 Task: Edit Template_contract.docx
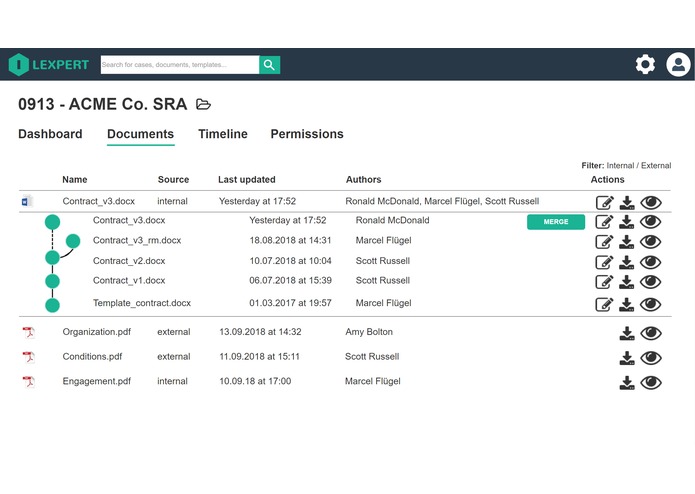(x=605, y=304)
